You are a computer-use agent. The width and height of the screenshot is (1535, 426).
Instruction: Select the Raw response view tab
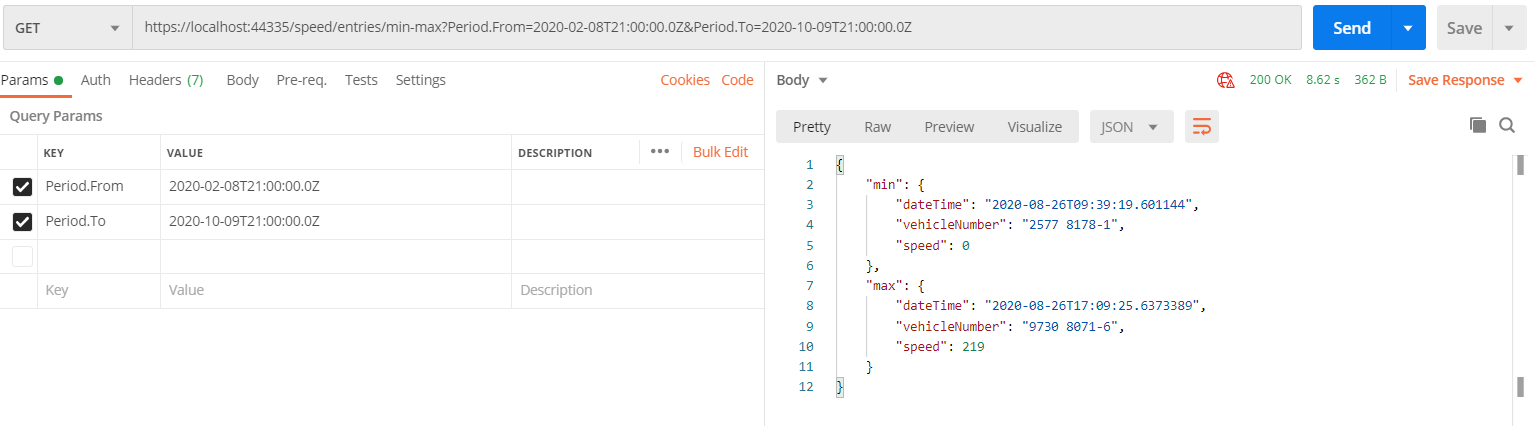tap(877, 127)
